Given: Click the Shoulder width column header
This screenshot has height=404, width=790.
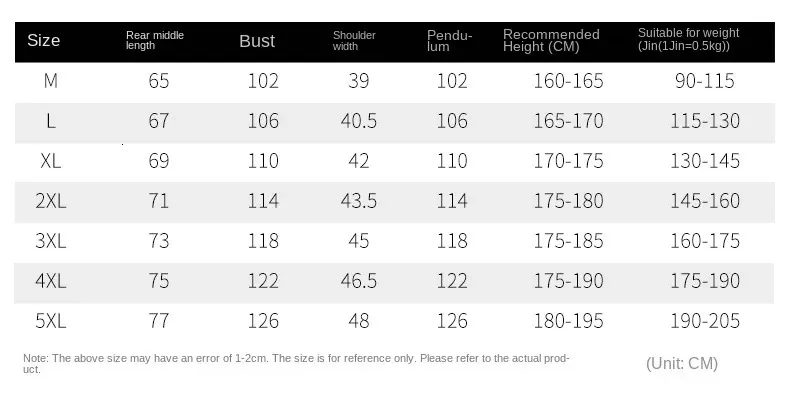Looking at the screenshot, I should pyautogui.click(x=355, y=40).
